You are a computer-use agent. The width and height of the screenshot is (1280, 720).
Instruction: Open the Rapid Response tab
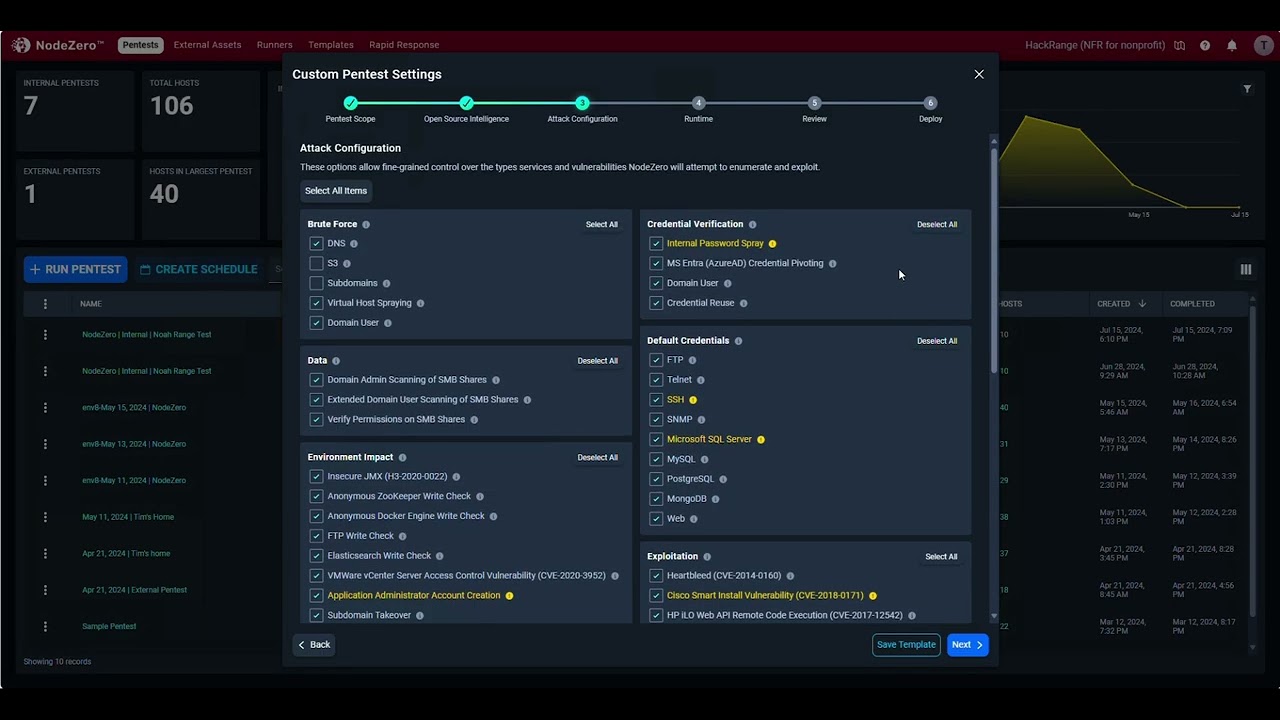pyautogui.click(x=404, y=45)
